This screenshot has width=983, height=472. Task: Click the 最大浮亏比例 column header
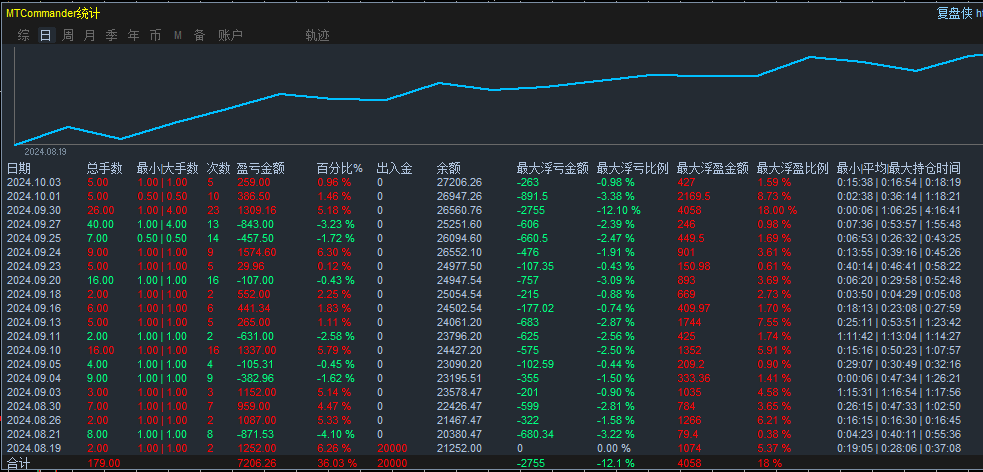click(x=633, y=168)
